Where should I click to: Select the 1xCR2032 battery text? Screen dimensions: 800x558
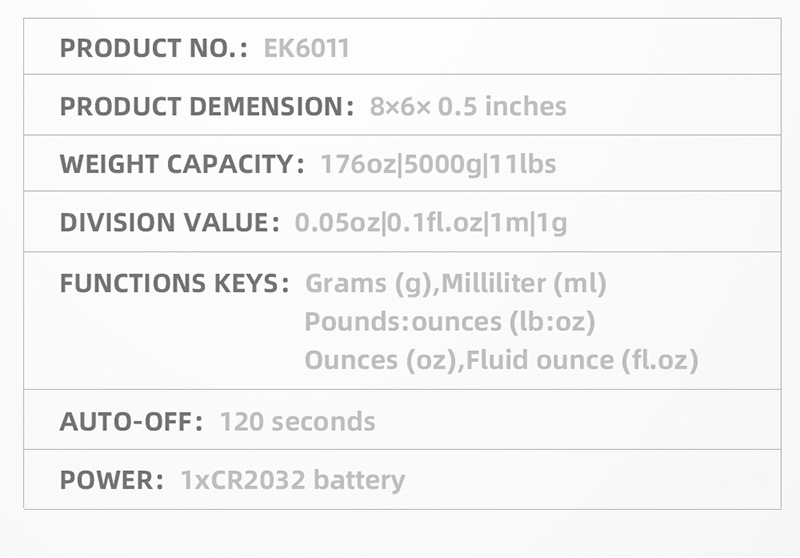(x=293, y=480)
